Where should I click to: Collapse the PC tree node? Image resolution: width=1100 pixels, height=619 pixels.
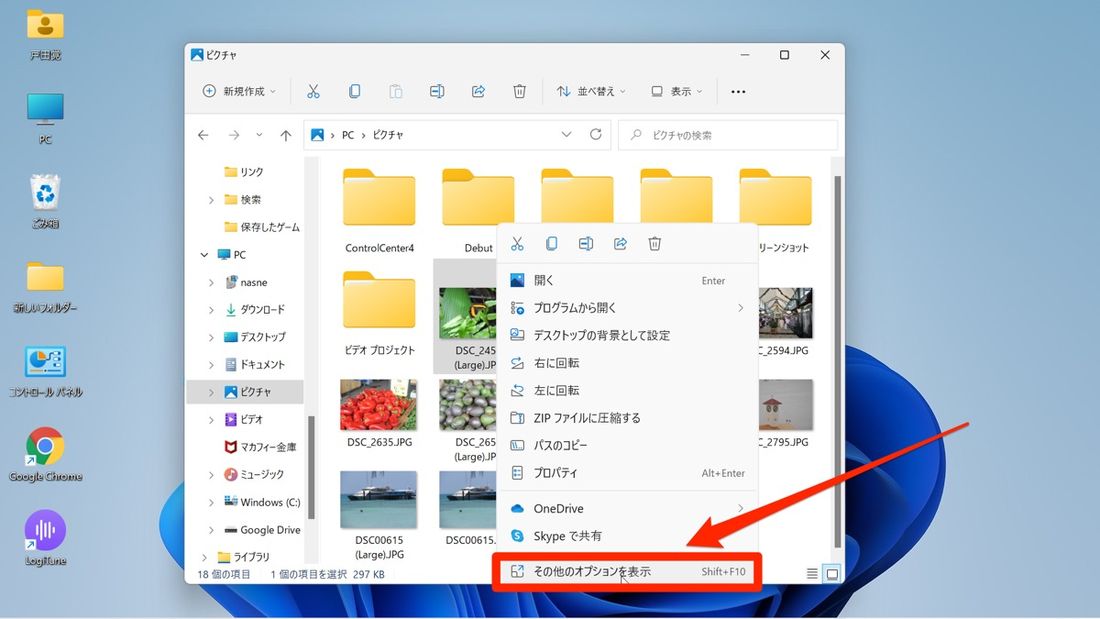click(x=204, y=255)
